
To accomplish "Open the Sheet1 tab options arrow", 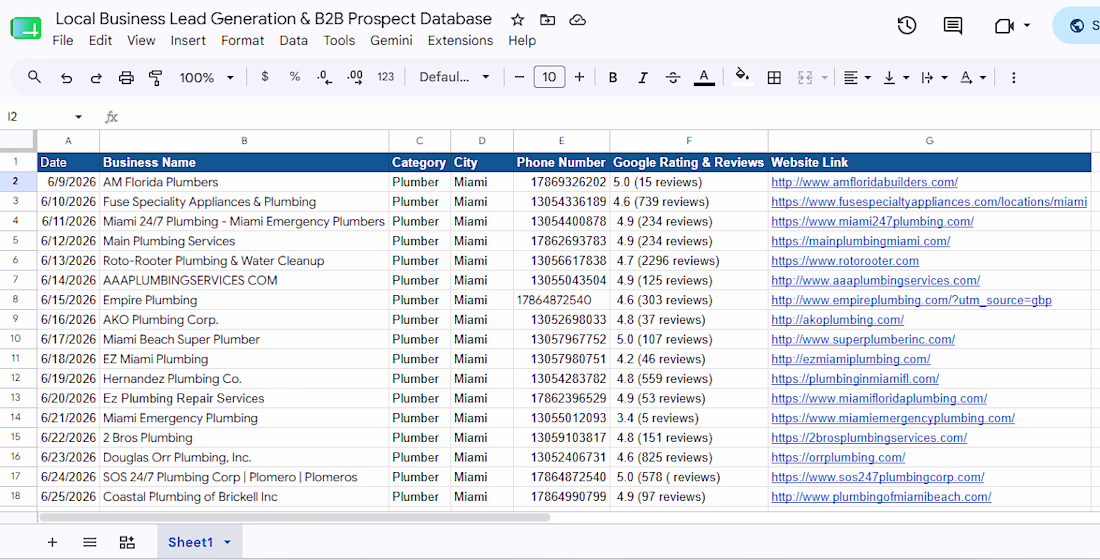I will [227, 542].
